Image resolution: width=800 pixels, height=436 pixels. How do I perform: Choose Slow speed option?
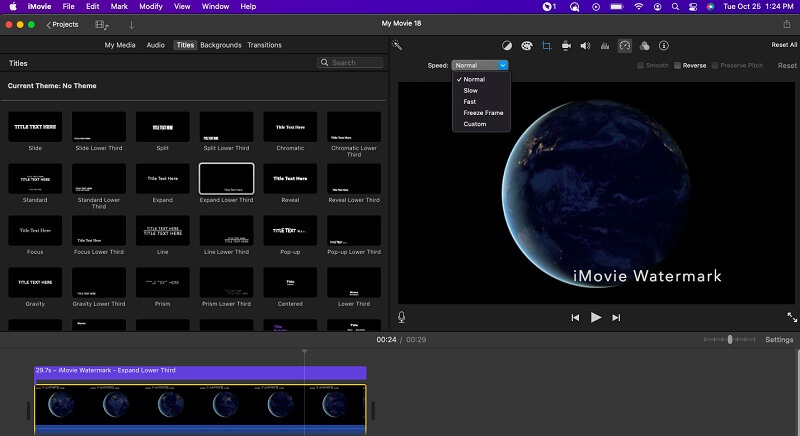(x=481, y=91)
